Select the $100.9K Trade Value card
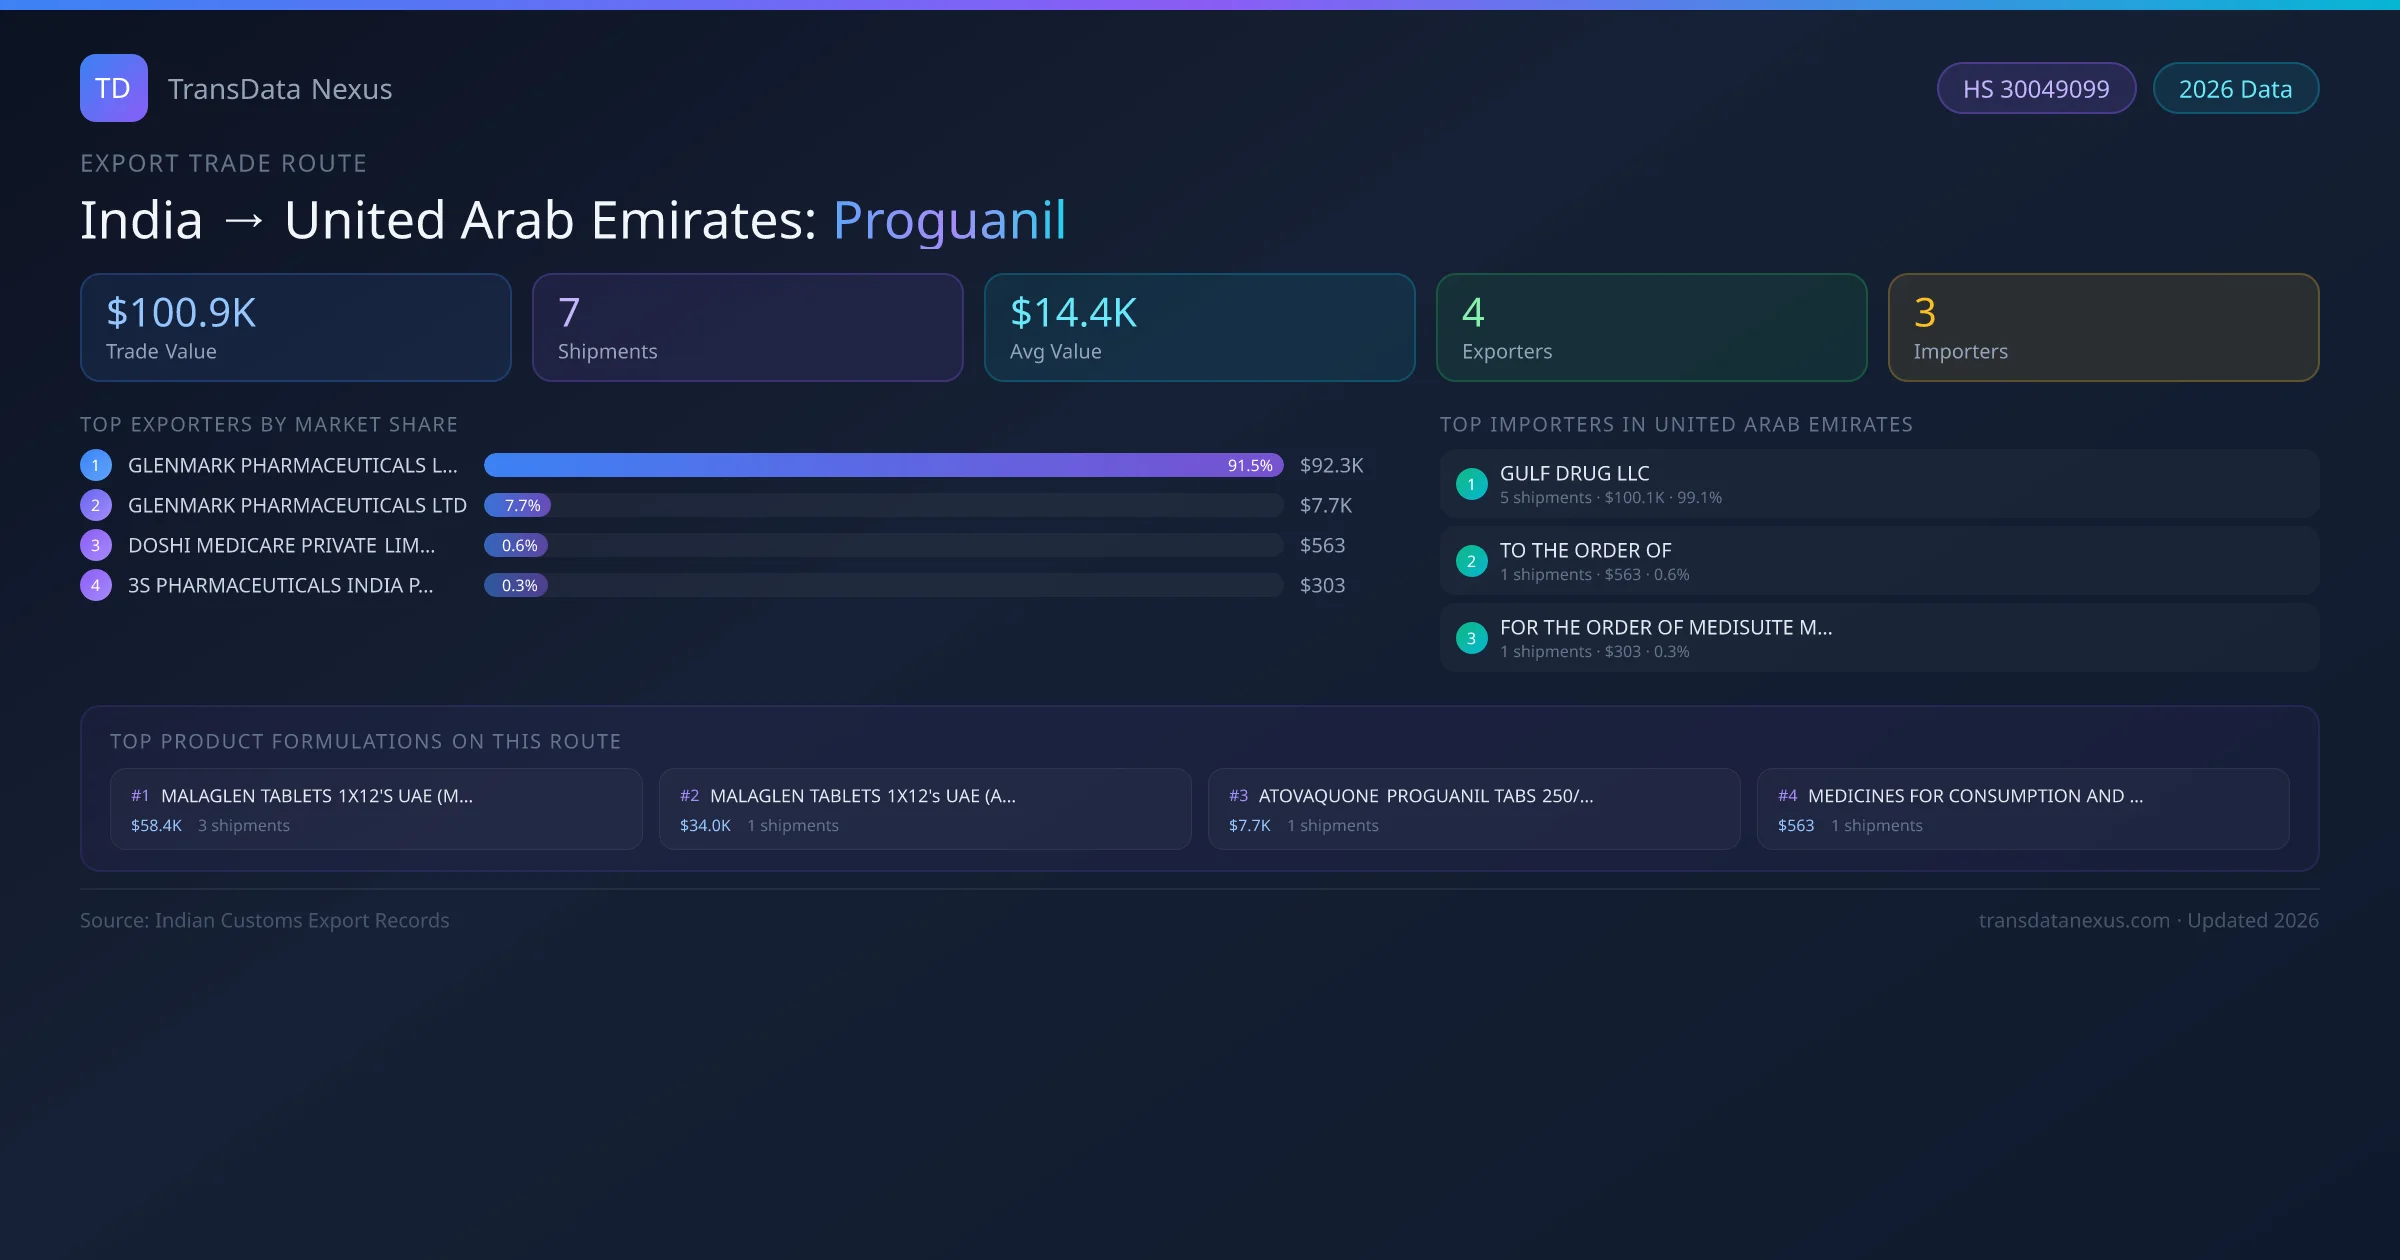 (295, 328)
